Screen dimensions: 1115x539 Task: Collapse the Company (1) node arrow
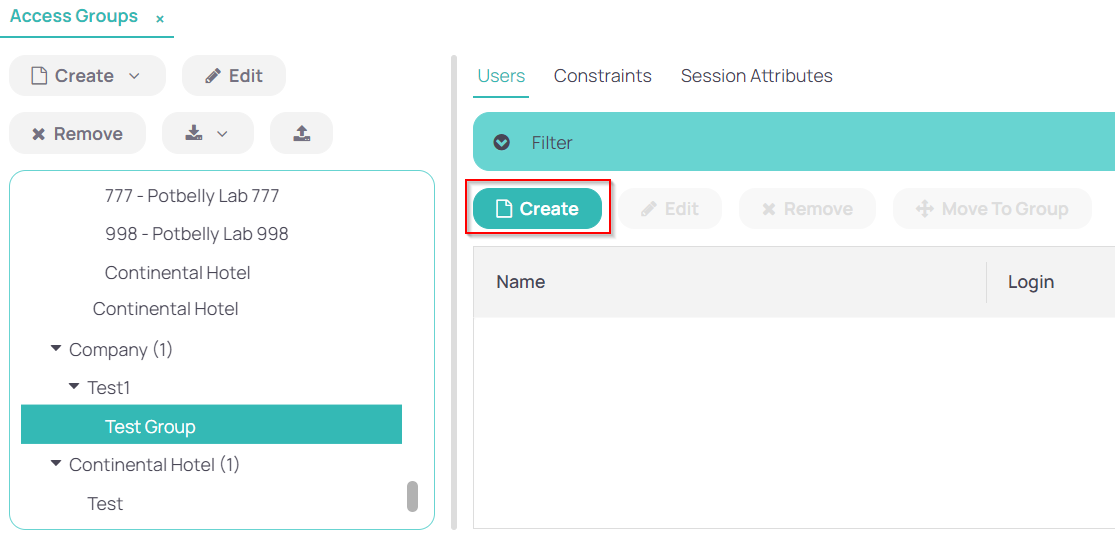56,349
